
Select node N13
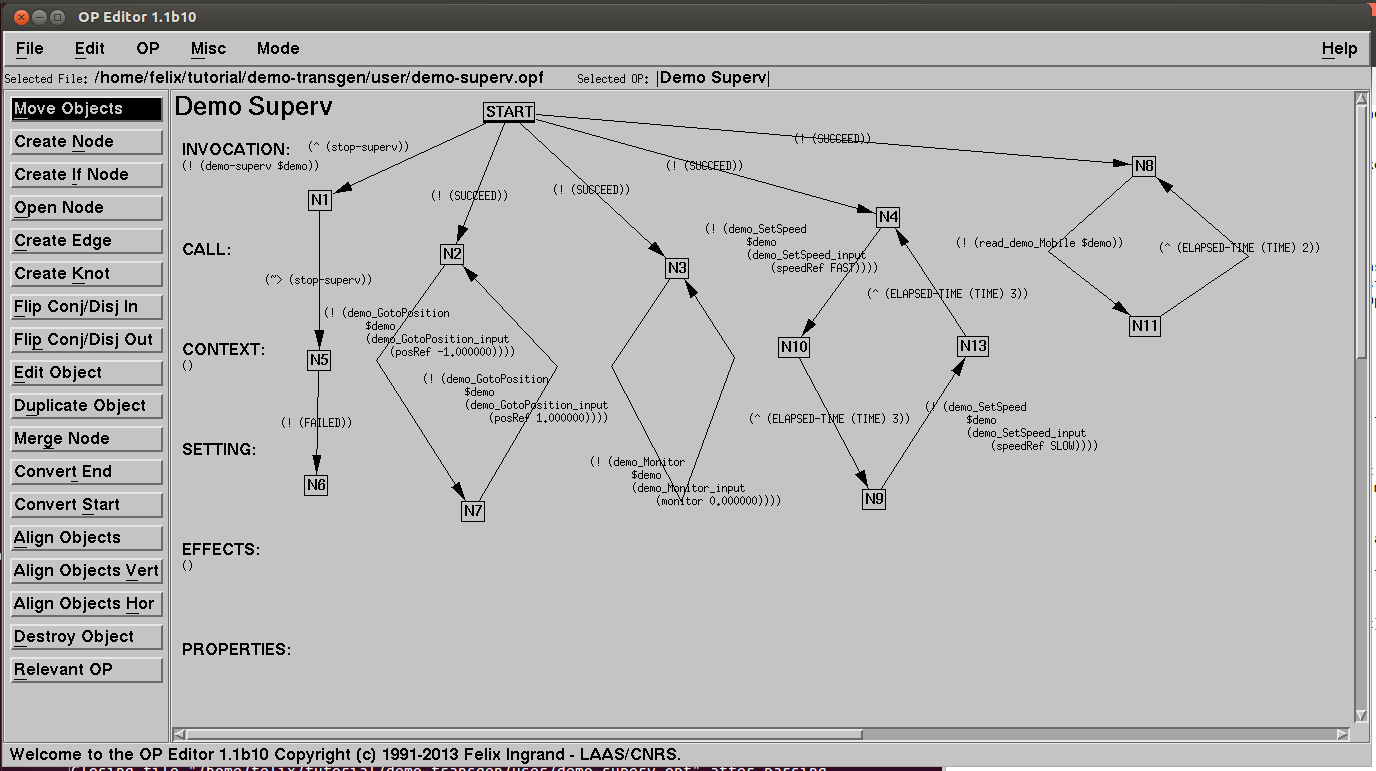tap(973, 346)
